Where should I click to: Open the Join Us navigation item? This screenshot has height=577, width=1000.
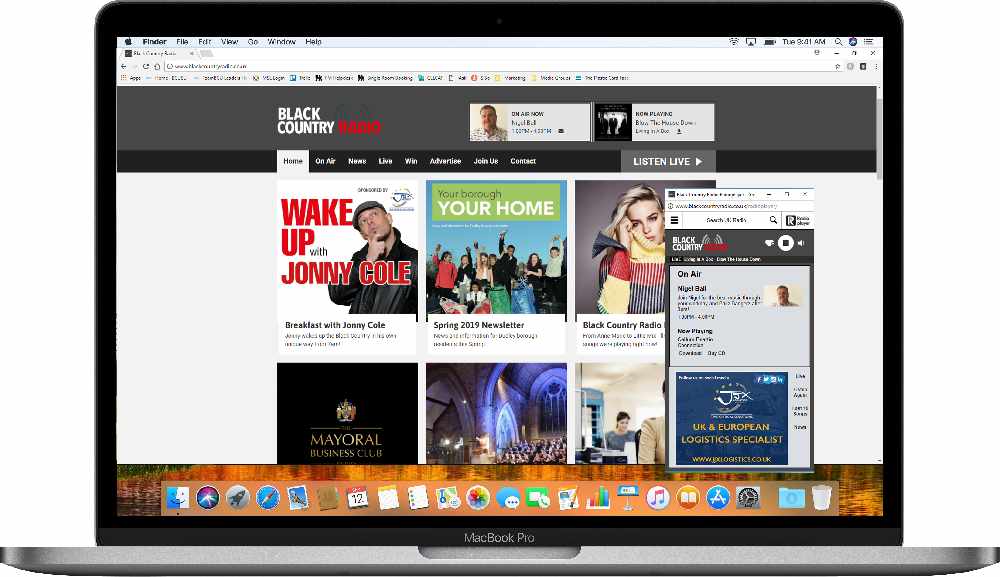click(x=486, y=161)
